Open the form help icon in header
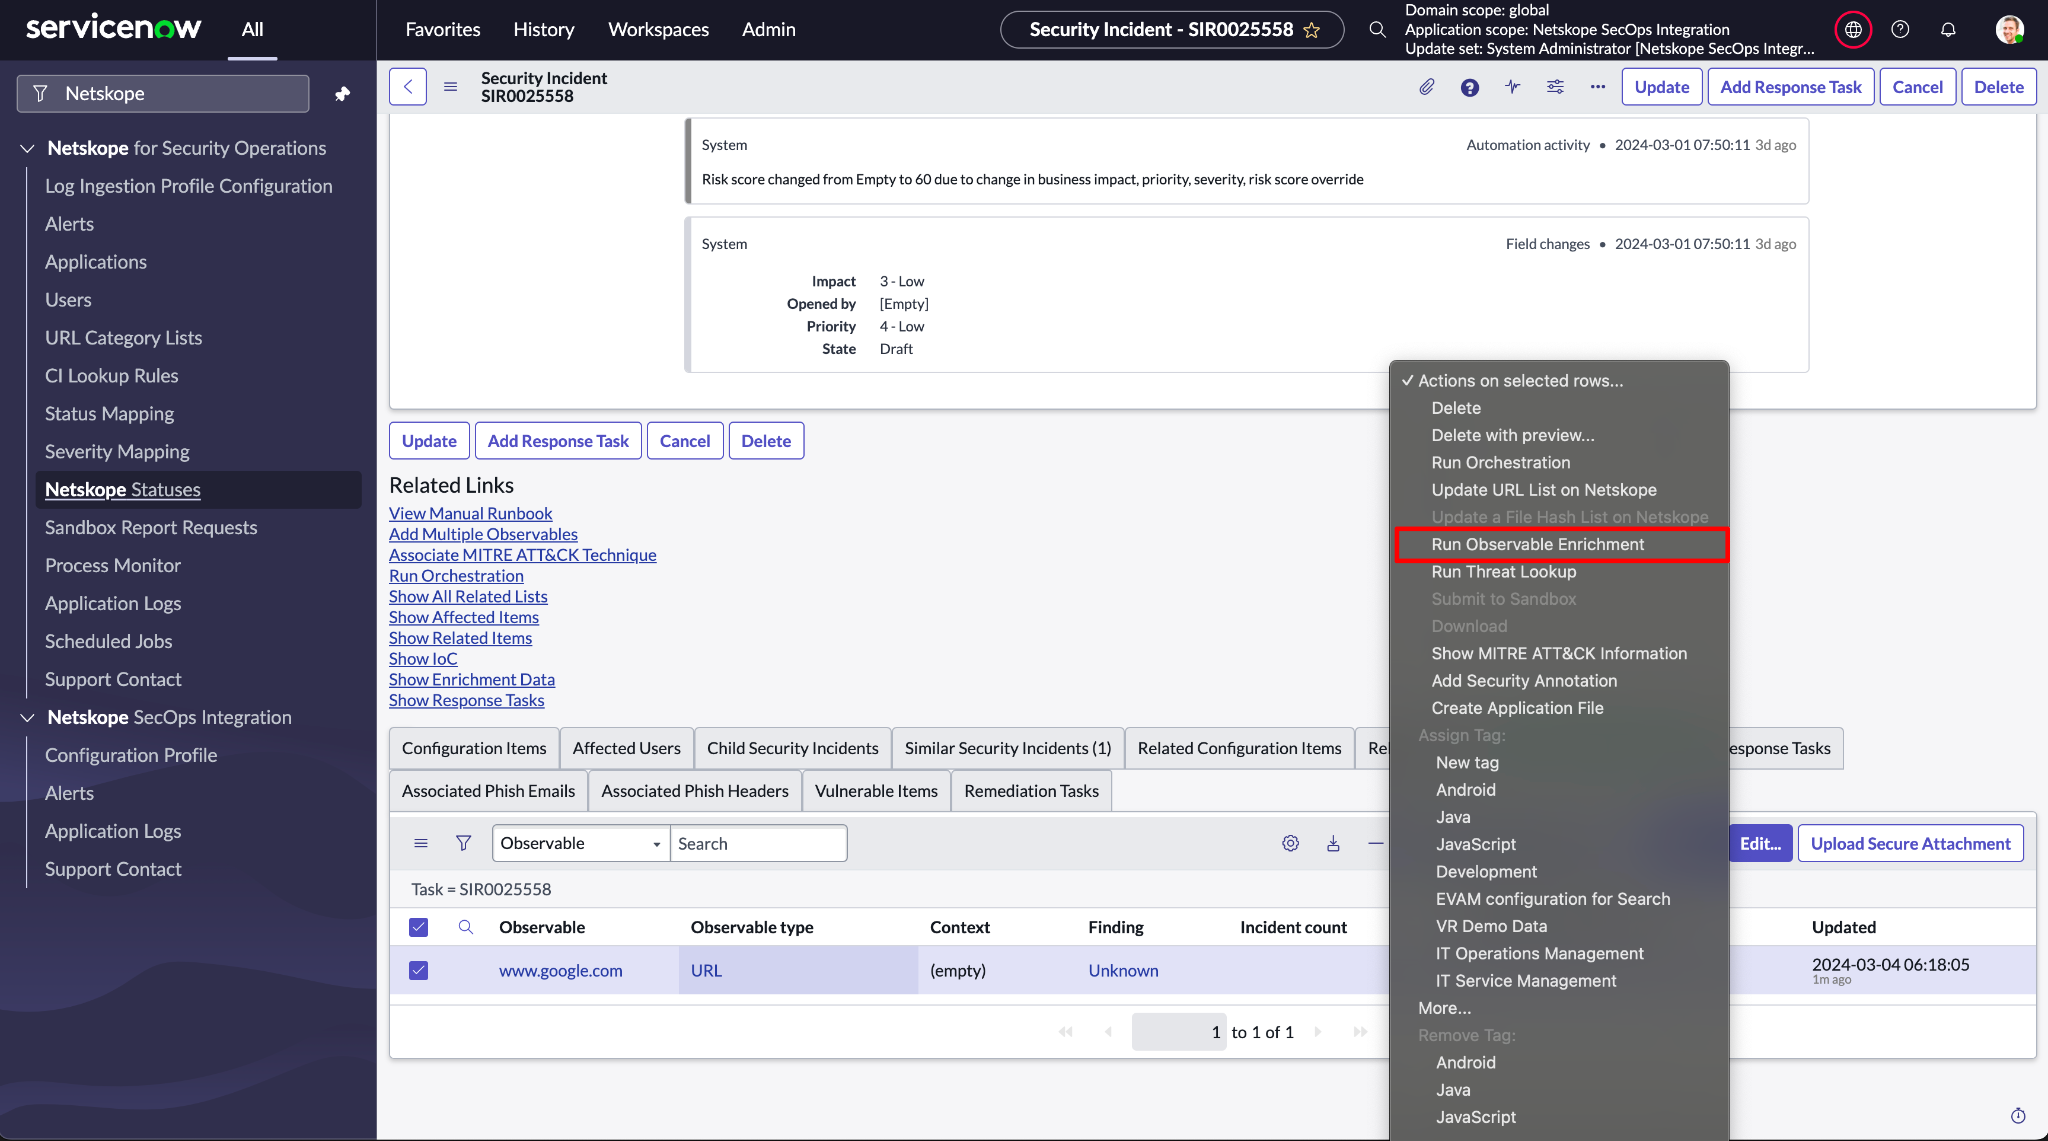Image resolution: width=2048 pixels, height=1141 pixels. (x=1470, y=87)
